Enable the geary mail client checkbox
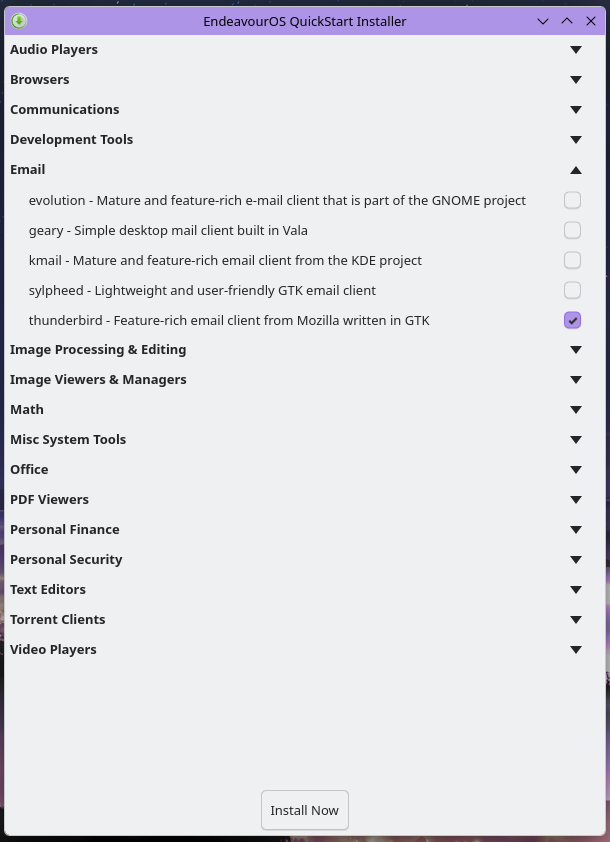The width and height of the screenshot is (610, 842). 572,230
